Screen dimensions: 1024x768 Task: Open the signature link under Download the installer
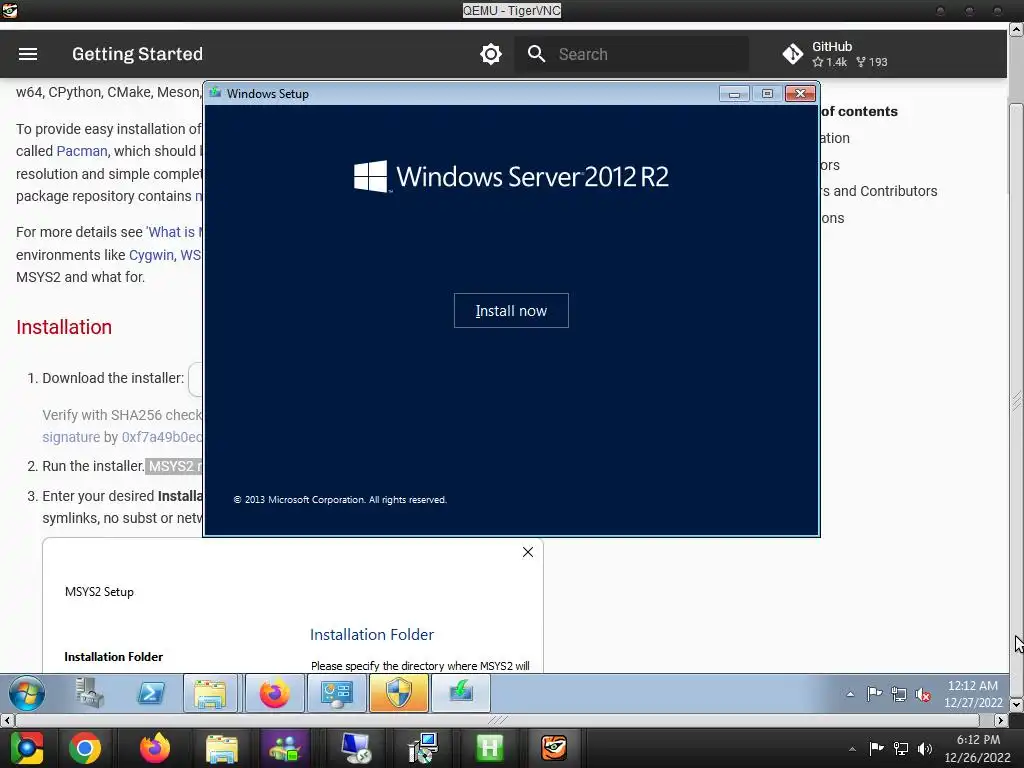click(x=71, y=437)
